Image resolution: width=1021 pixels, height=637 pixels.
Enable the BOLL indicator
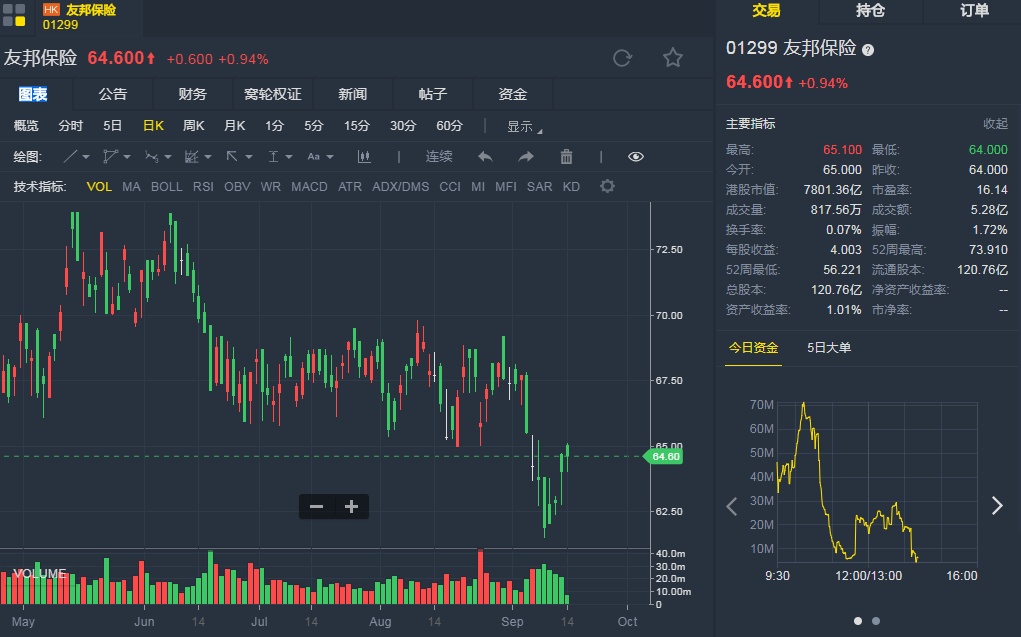(167, 186)
